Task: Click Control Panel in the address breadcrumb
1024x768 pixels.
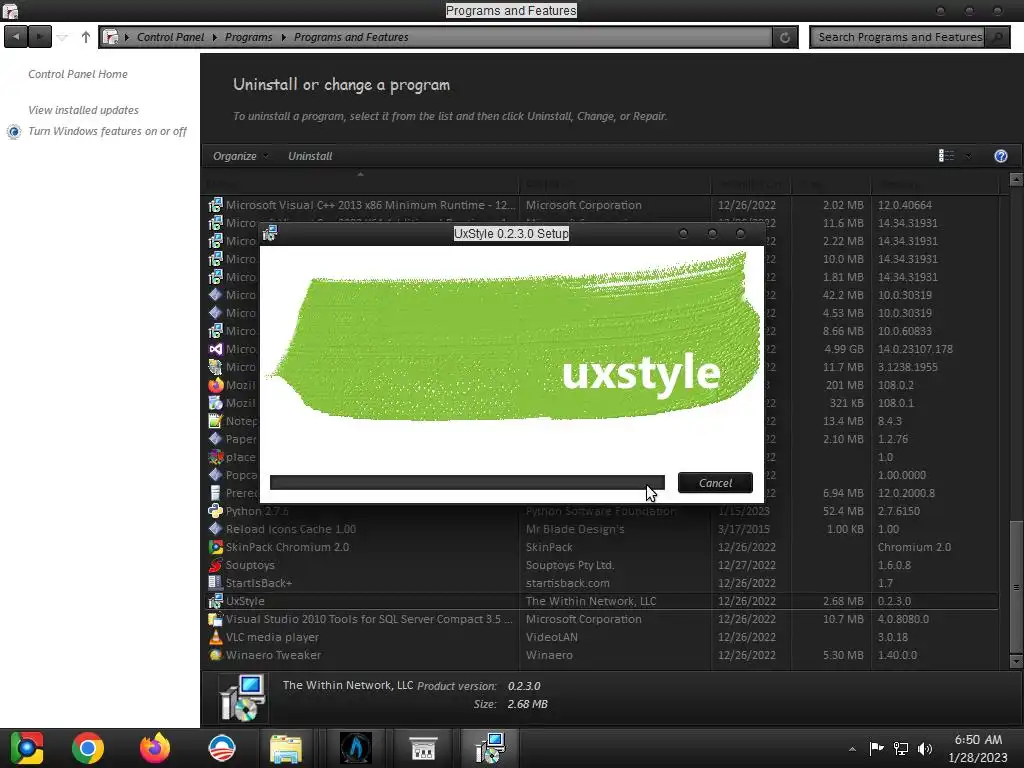Action: (x=170, y=37)
